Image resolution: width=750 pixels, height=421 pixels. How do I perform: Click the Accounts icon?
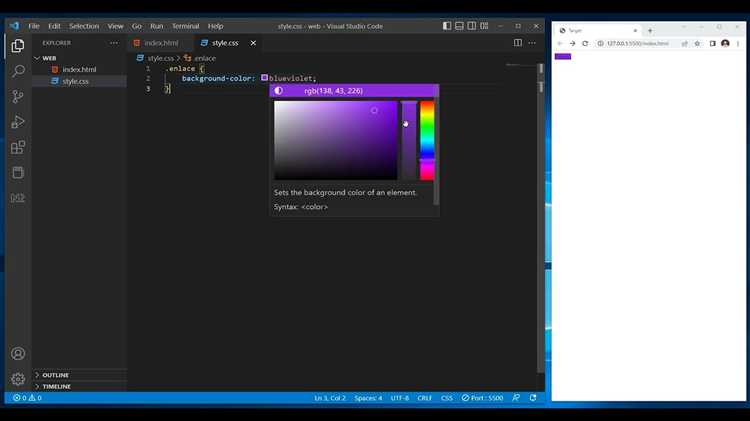click(17, 354)
